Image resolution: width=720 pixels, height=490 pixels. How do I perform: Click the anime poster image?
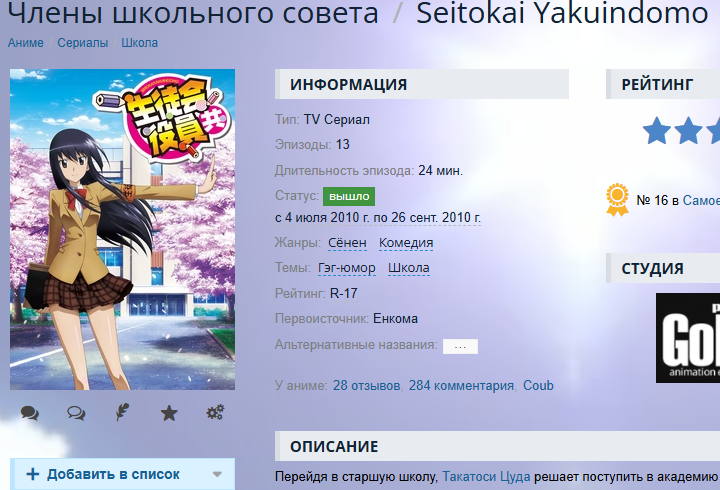(x=123, y=229)
